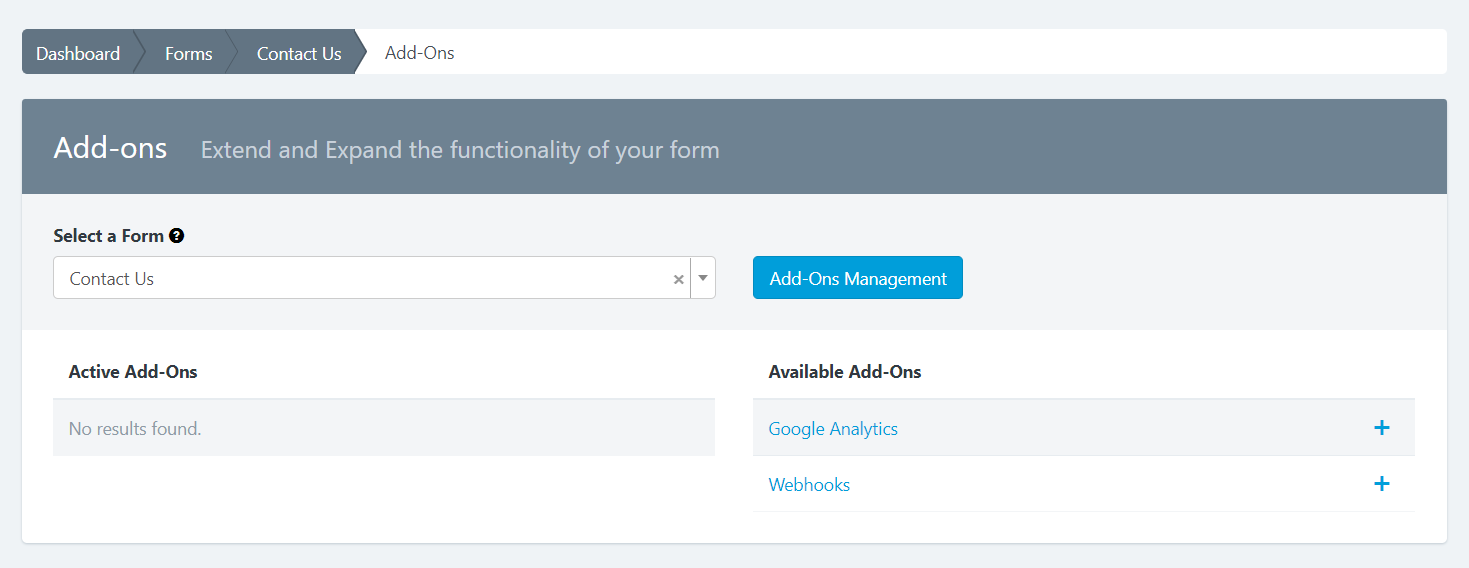This screenshot has height=568, width=1469.
Task: Select the Add-Ons breadcrumb item
Action: [419, 54]
